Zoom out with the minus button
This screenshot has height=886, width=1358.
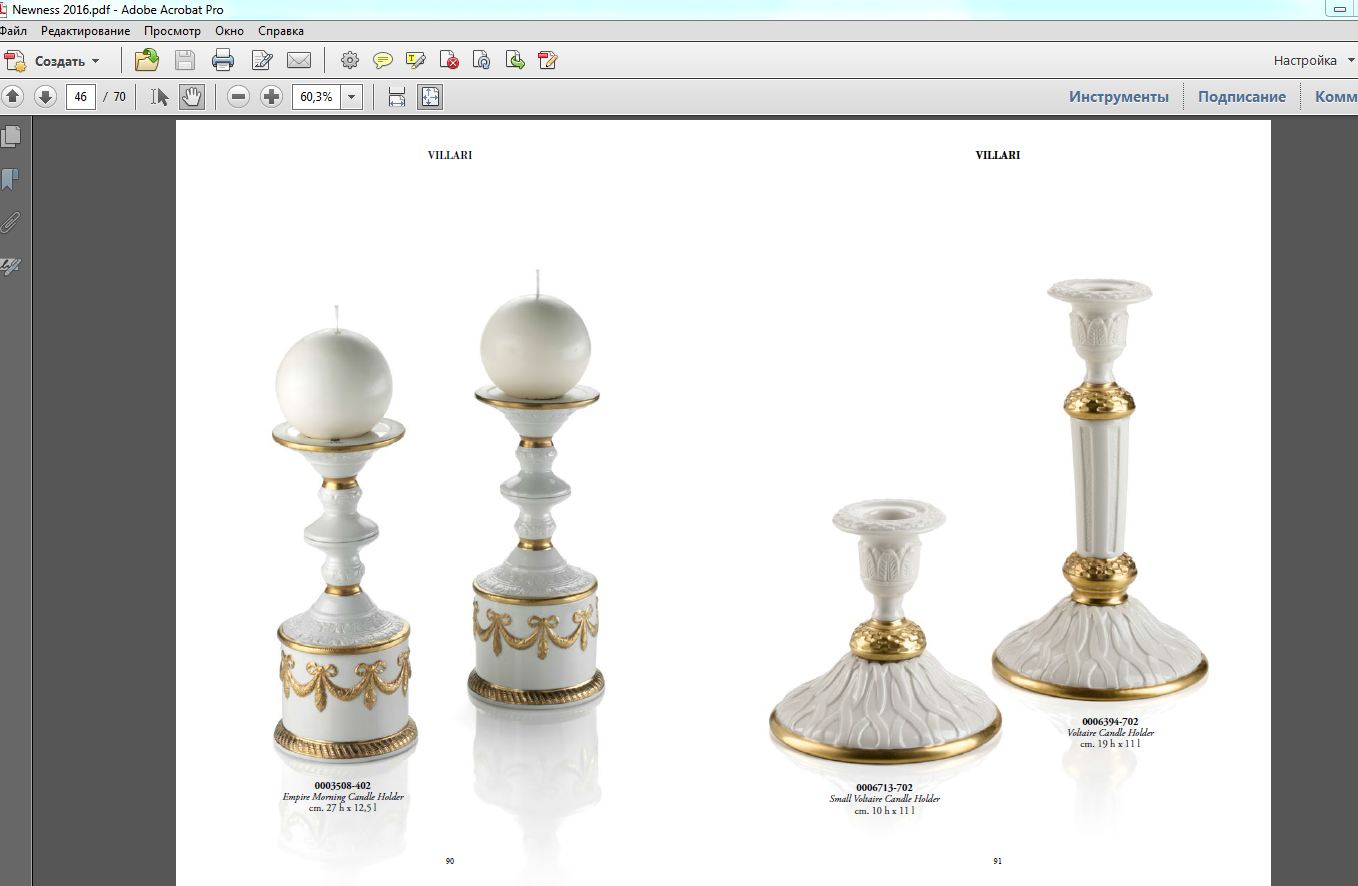coord(238,97)
